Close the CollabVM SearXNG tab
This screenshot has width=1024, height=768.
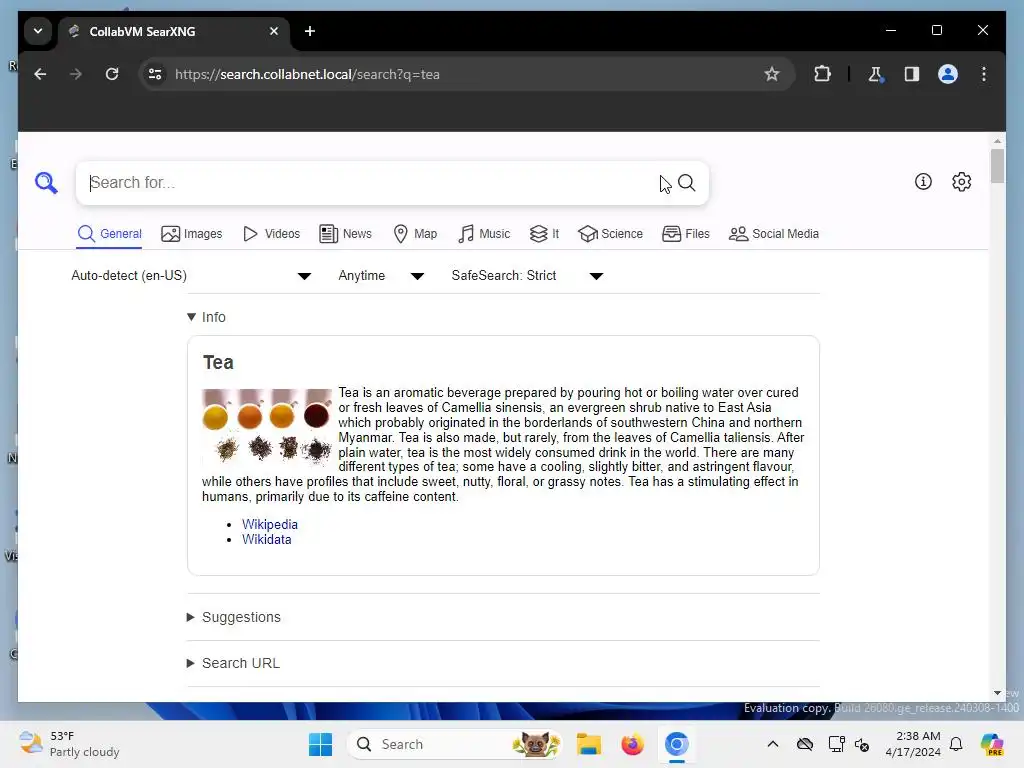pos(274,31)
